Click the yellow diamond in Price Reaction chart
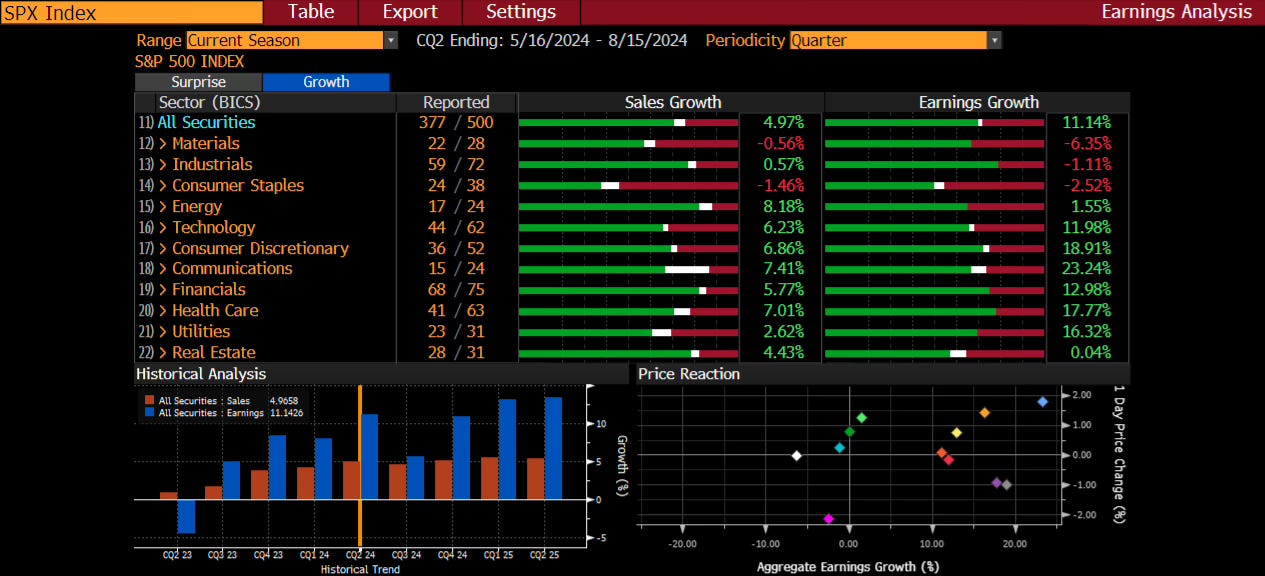This screenshot has height=576, width=1265. click(x=956, y=433)
